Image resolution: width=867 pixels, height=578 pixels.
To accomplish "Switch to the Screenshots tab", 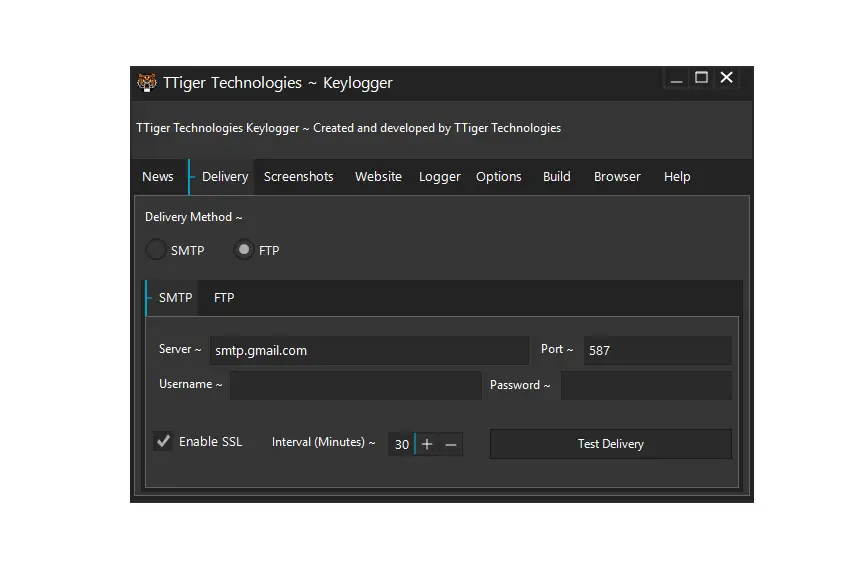I will tap(298, 176).
